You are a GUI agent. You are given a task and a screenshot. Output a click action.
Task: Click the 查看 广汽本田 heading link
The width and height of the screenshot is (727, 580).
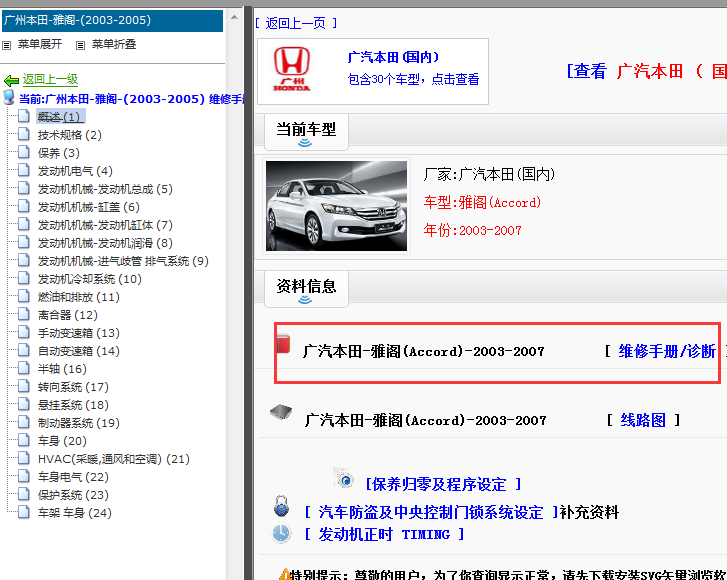[x=647, y=71]
